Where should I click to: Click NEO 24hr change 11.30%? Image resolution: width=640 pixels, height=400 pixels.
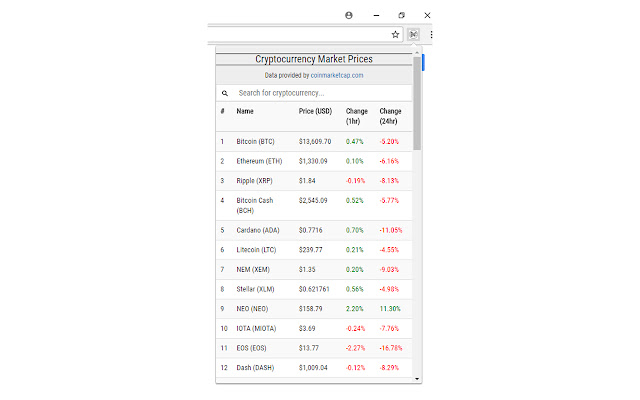coord(390,309)
